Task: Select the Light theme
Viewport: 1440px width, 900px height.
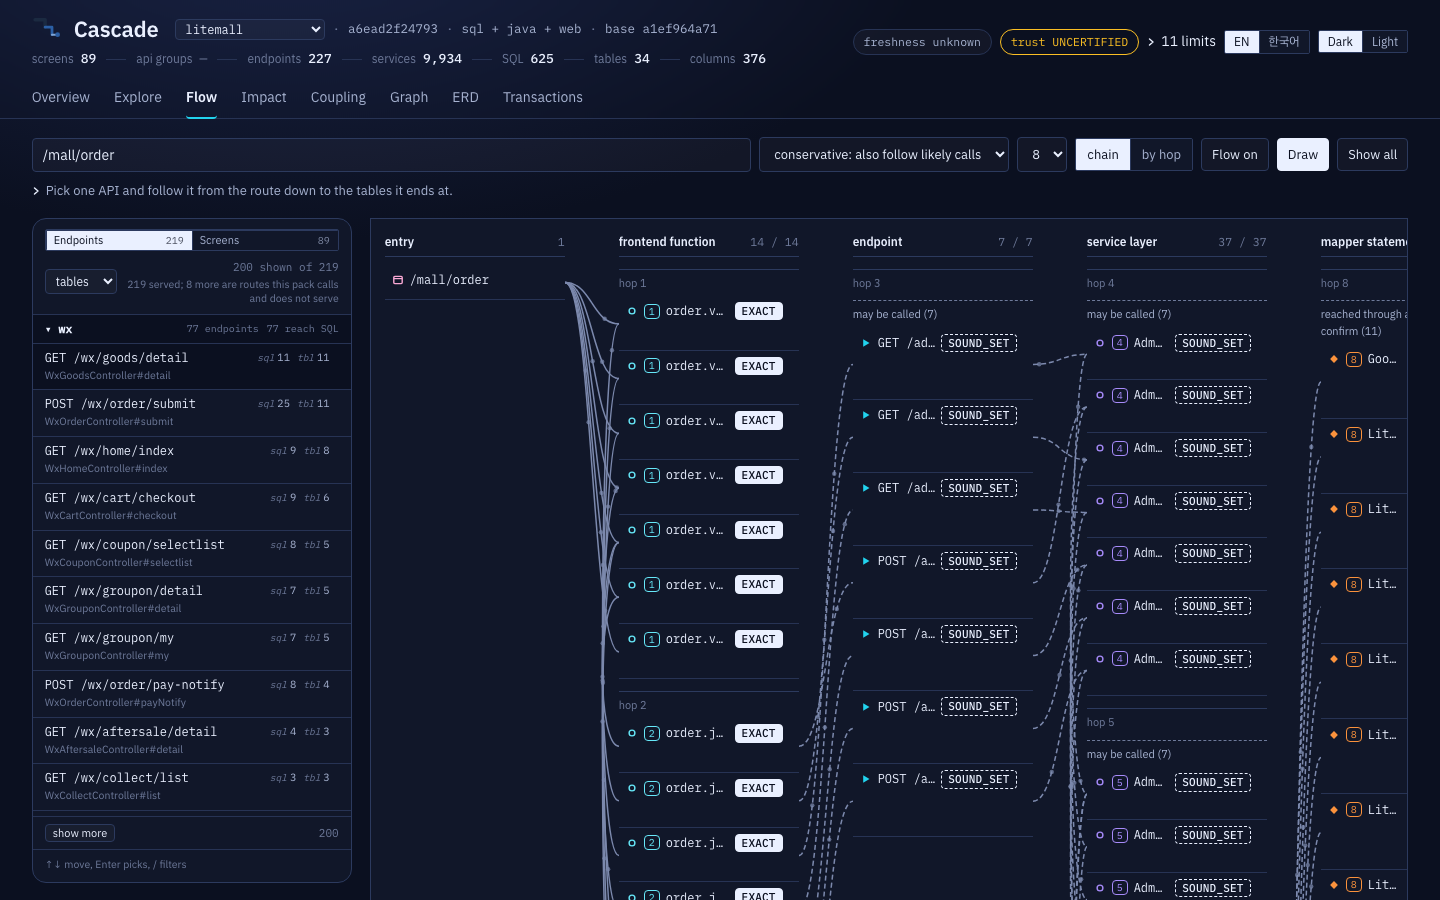Action: coord(1384,42)
